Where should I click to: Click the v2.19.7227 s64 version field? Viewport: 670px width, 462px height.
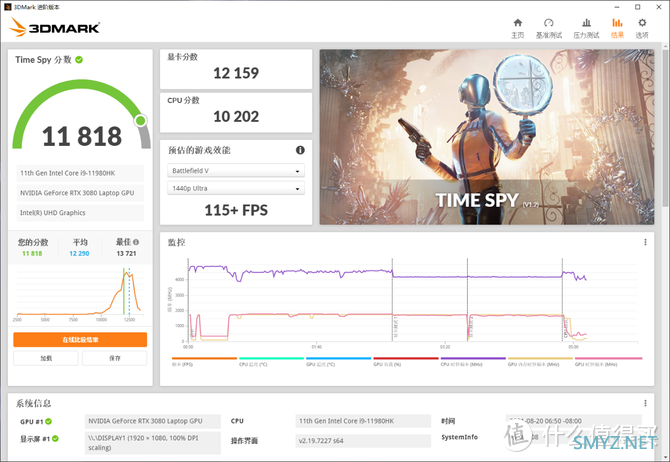click(363, 441)
